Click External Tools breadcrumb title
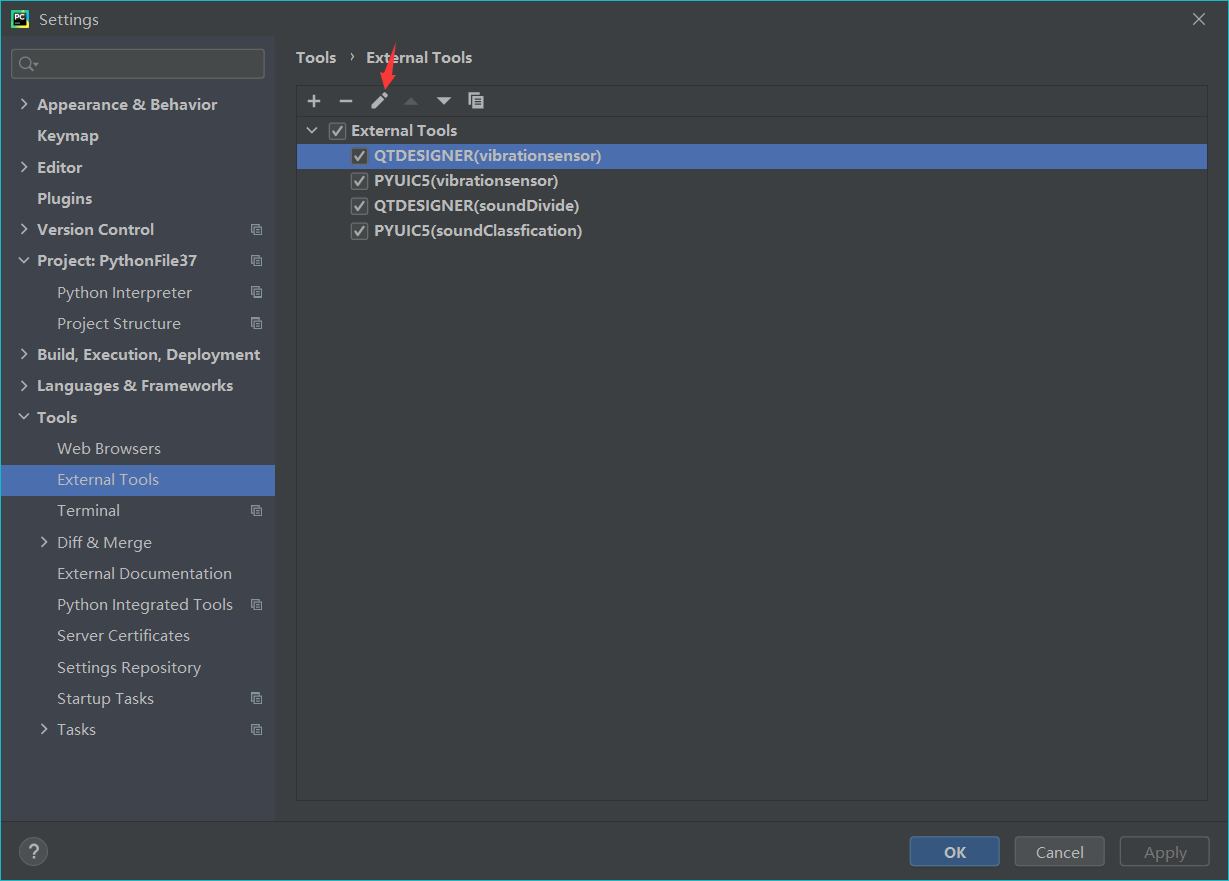The image size is (1229, 881). coord(419,58)
